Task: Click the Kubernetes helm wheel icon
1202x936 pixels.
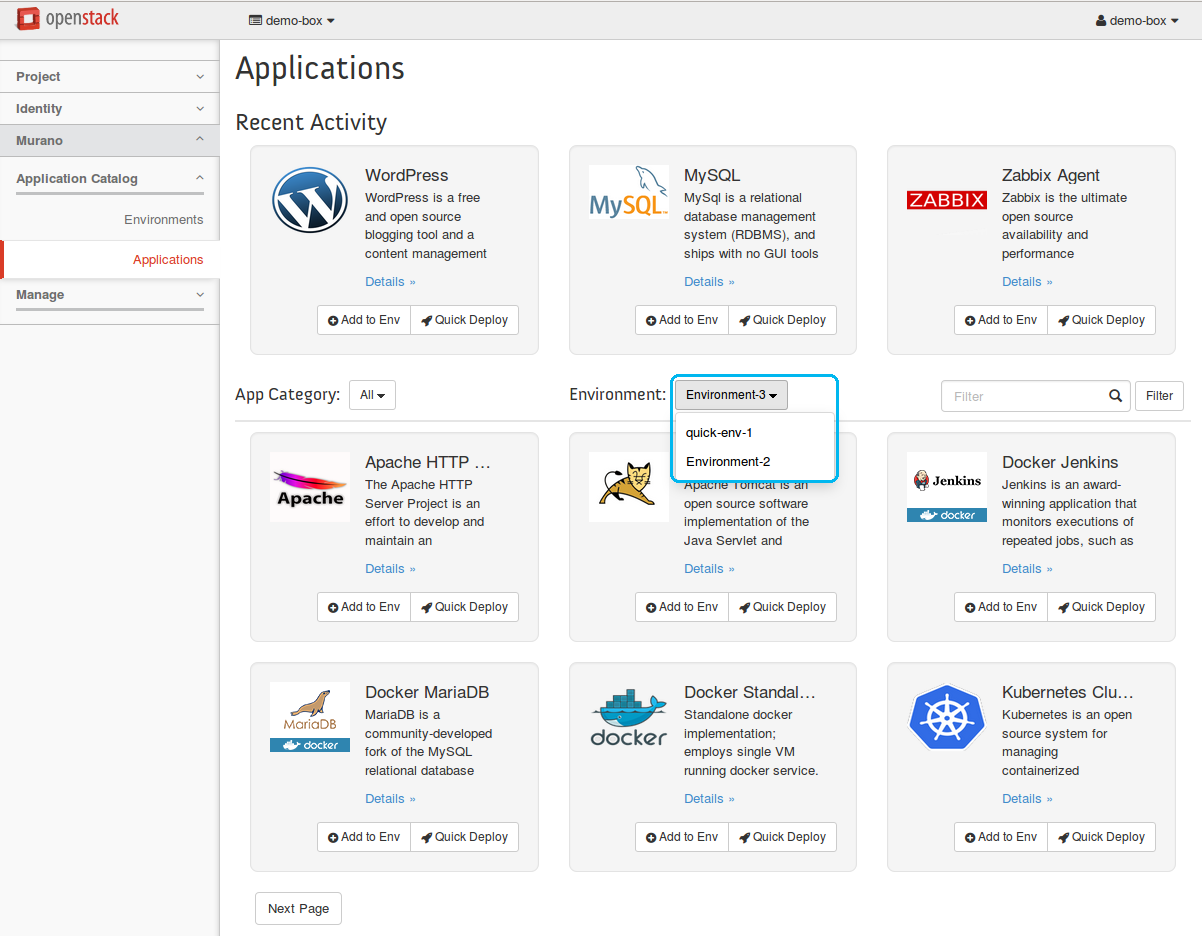Action: coord(946,717)
